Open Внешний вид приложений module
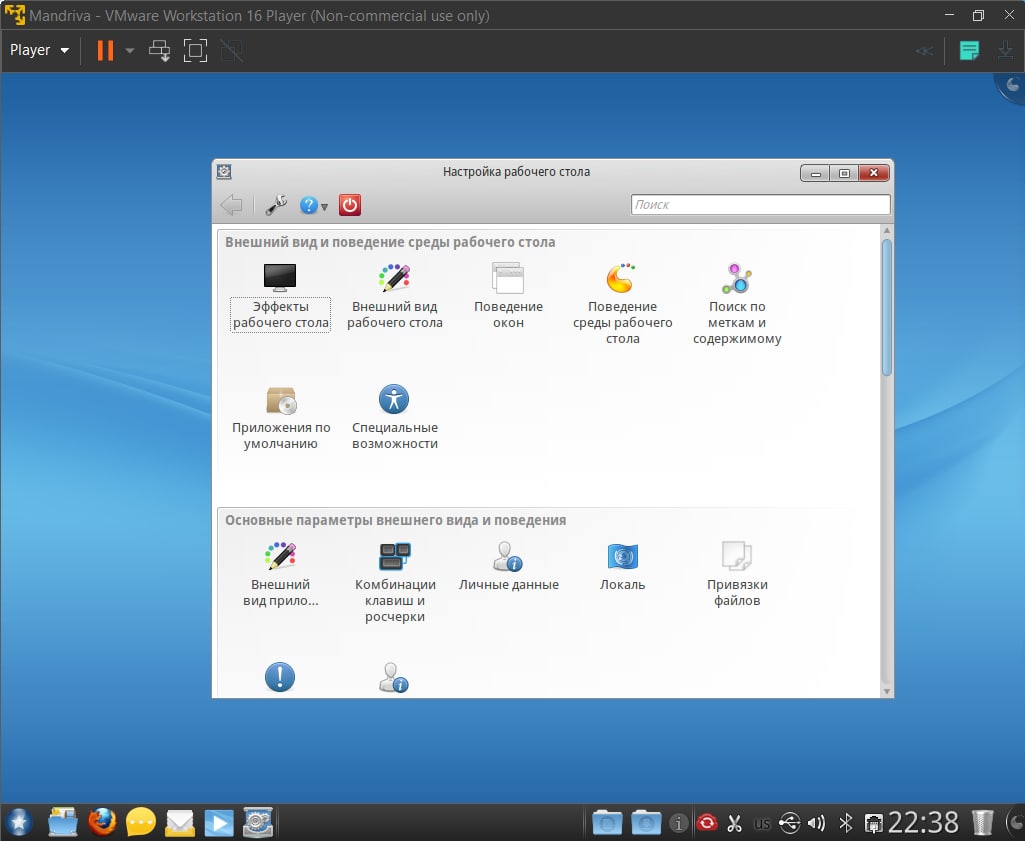The height and width of the screenshot is (841, 1025). click(x=280, y=575)
